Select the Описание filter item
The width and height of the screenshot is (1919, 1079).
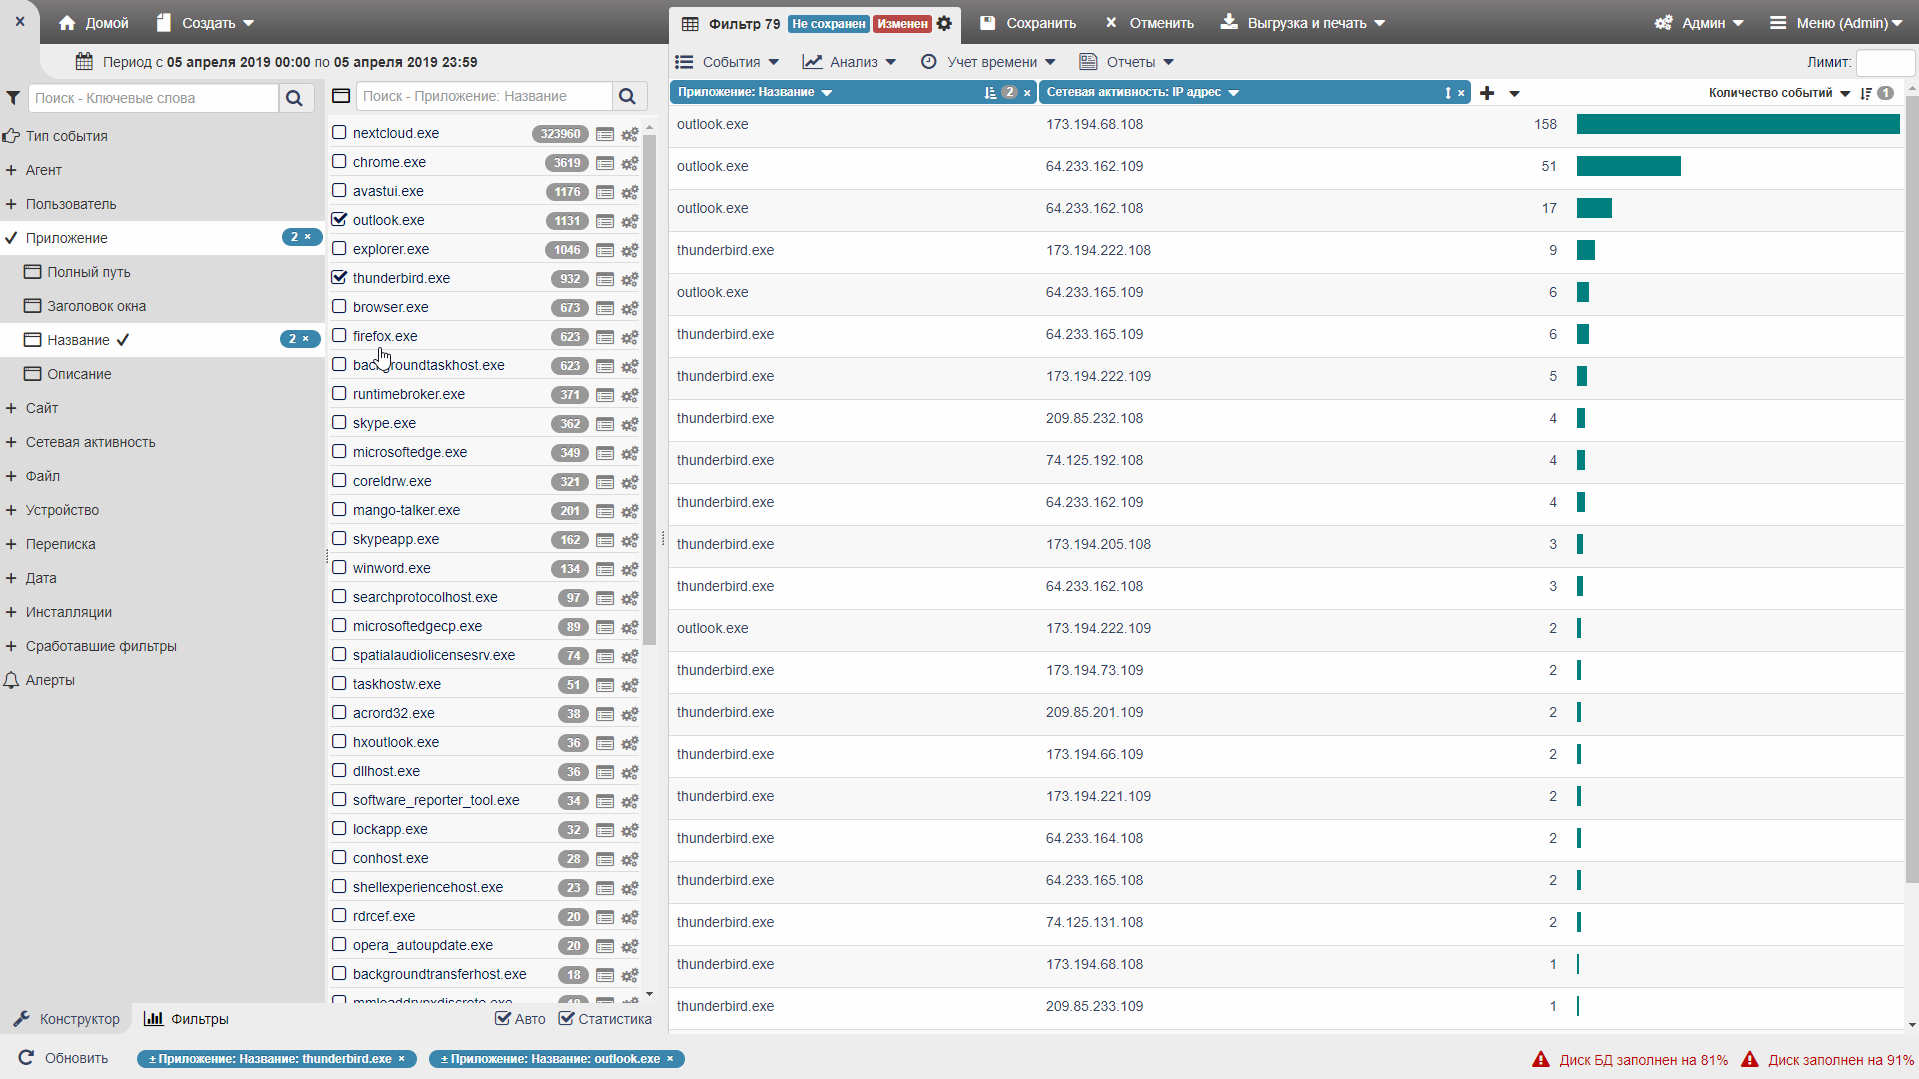[x=79, y=374]
